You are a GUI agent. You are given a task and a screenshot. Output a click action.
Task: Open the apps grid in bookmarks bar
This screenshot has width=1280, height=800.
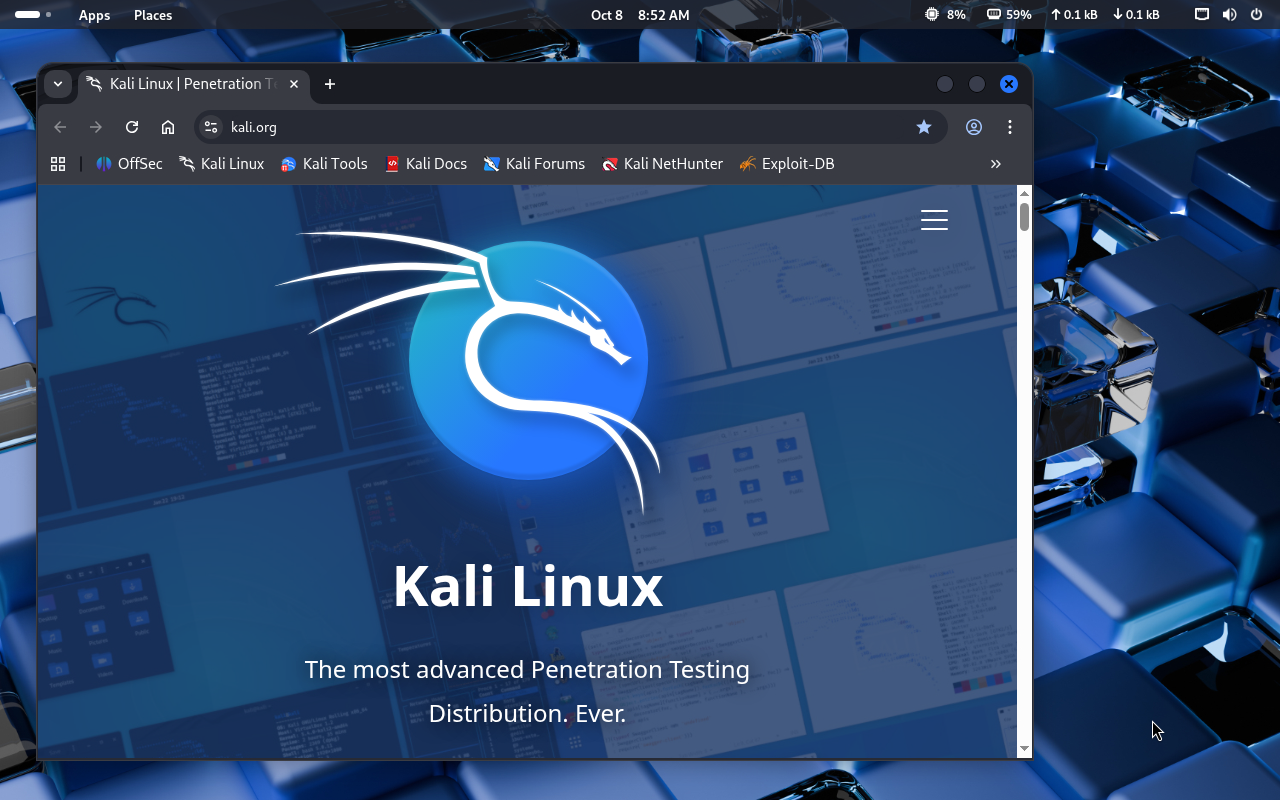[58, 164]
